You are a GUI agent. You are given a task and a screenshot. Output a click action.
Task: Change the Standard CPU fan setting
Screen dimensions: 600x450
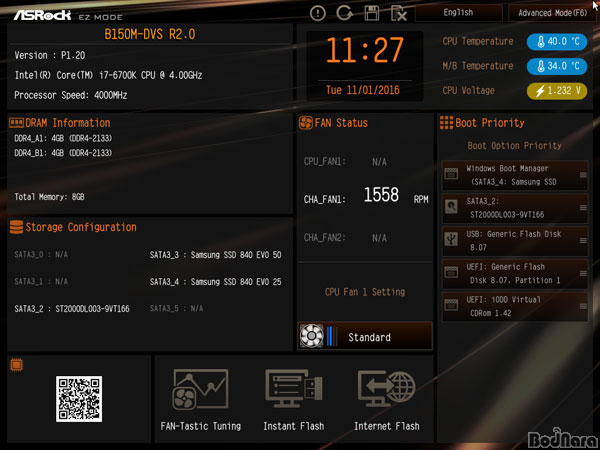point(365,336)
